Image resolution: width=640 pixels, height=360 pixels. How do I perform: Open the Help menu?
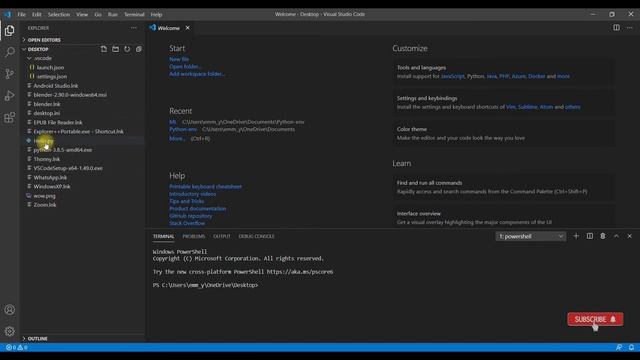tap(156, 14)
